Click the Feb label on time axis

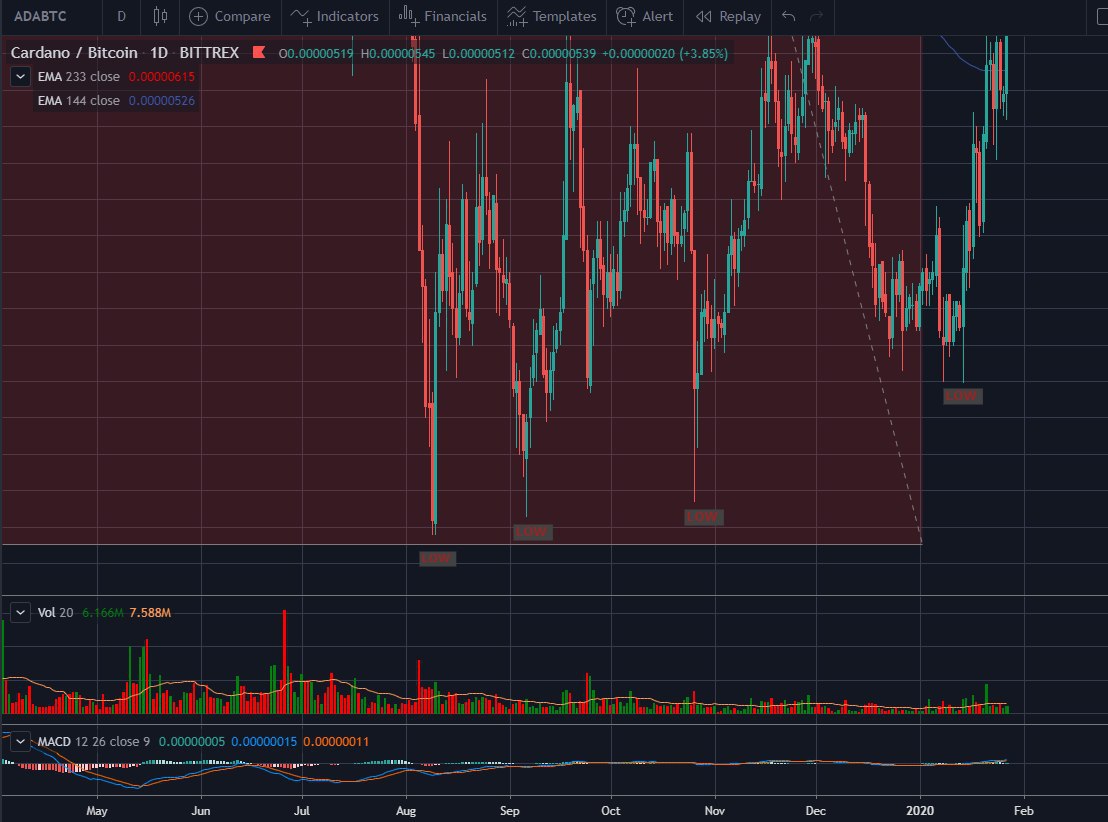coord(1023,811)
